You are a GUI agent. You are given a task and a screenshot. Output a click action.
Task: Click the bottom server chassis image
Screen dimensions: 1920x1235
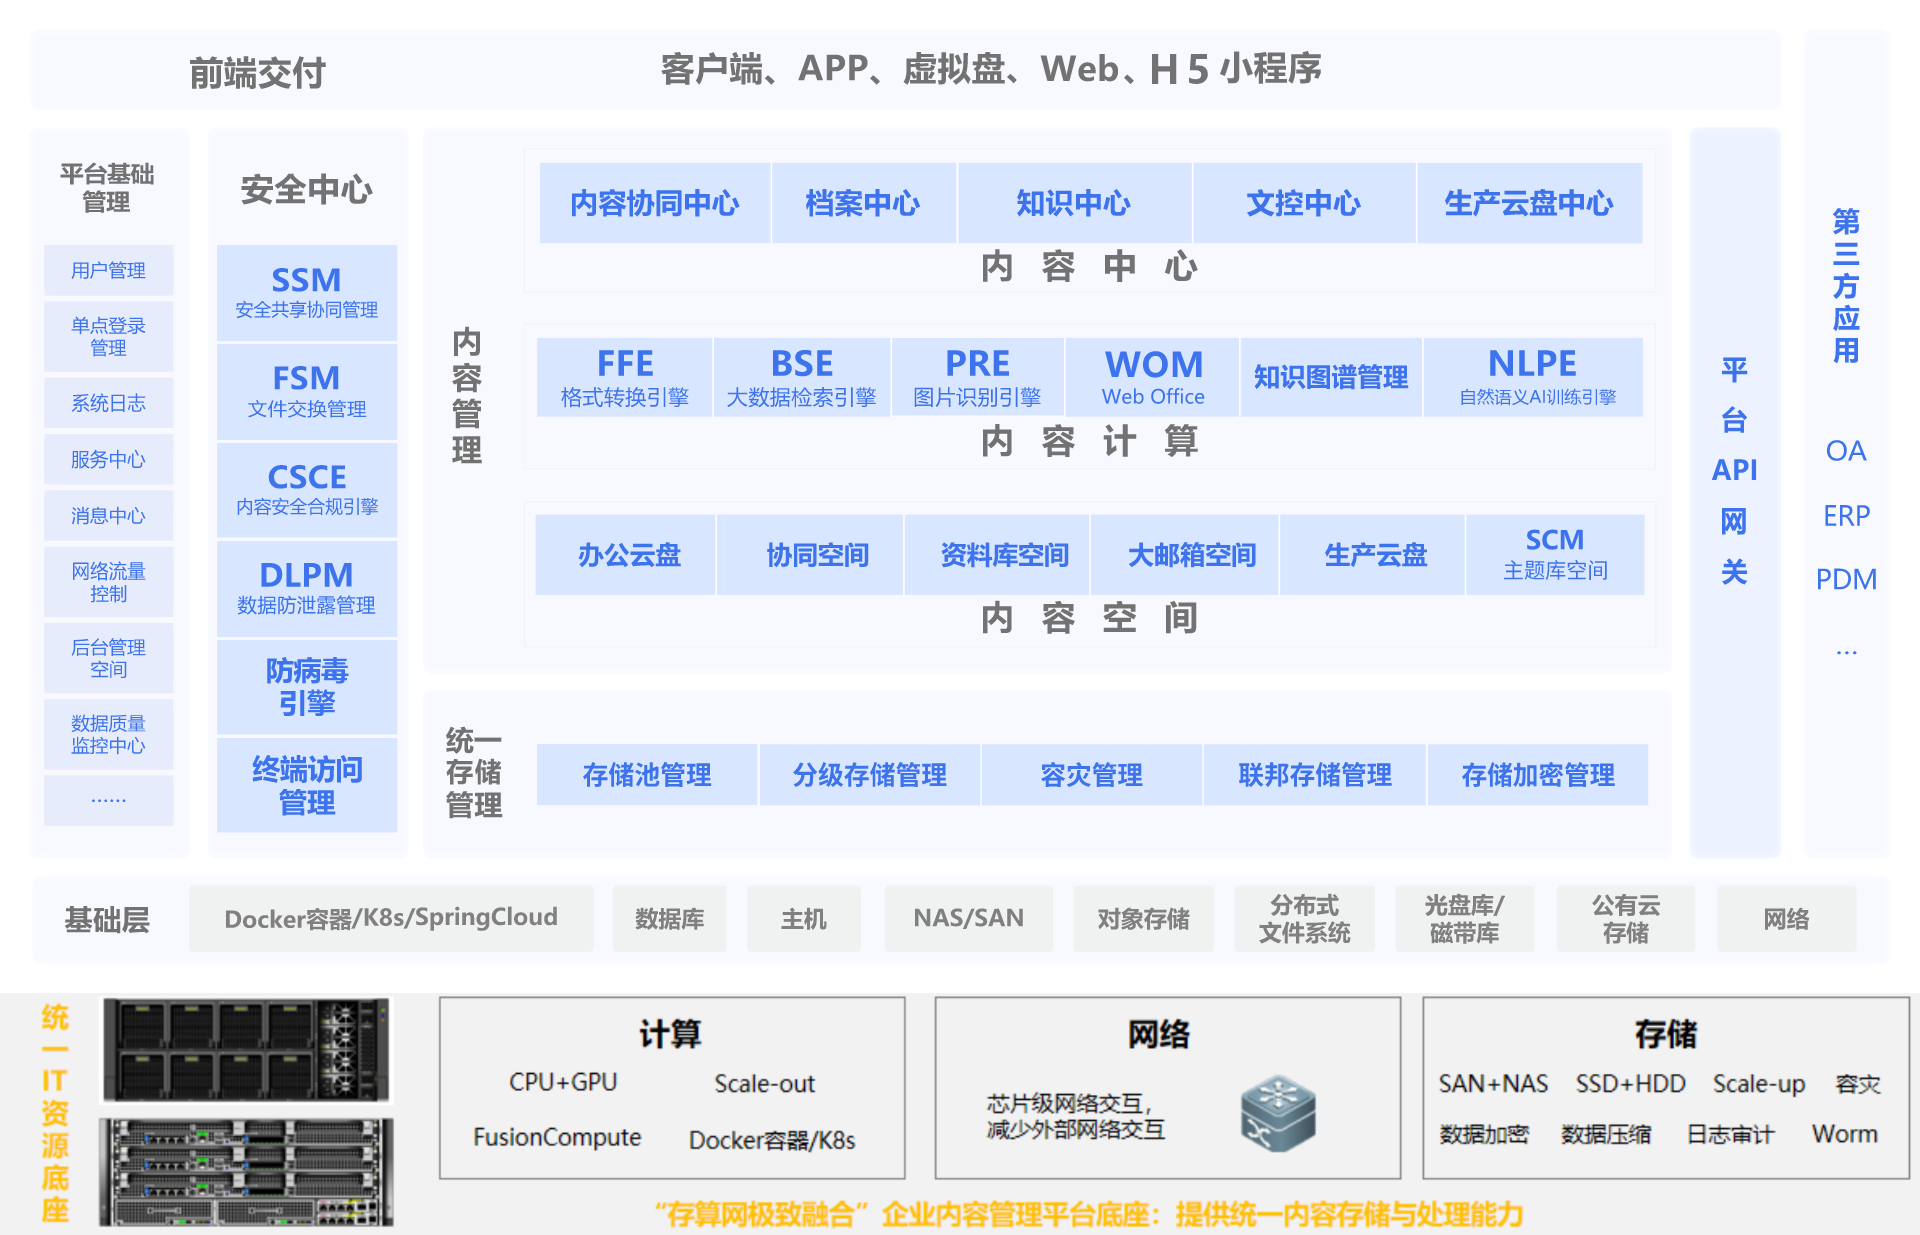[246, 1172]
